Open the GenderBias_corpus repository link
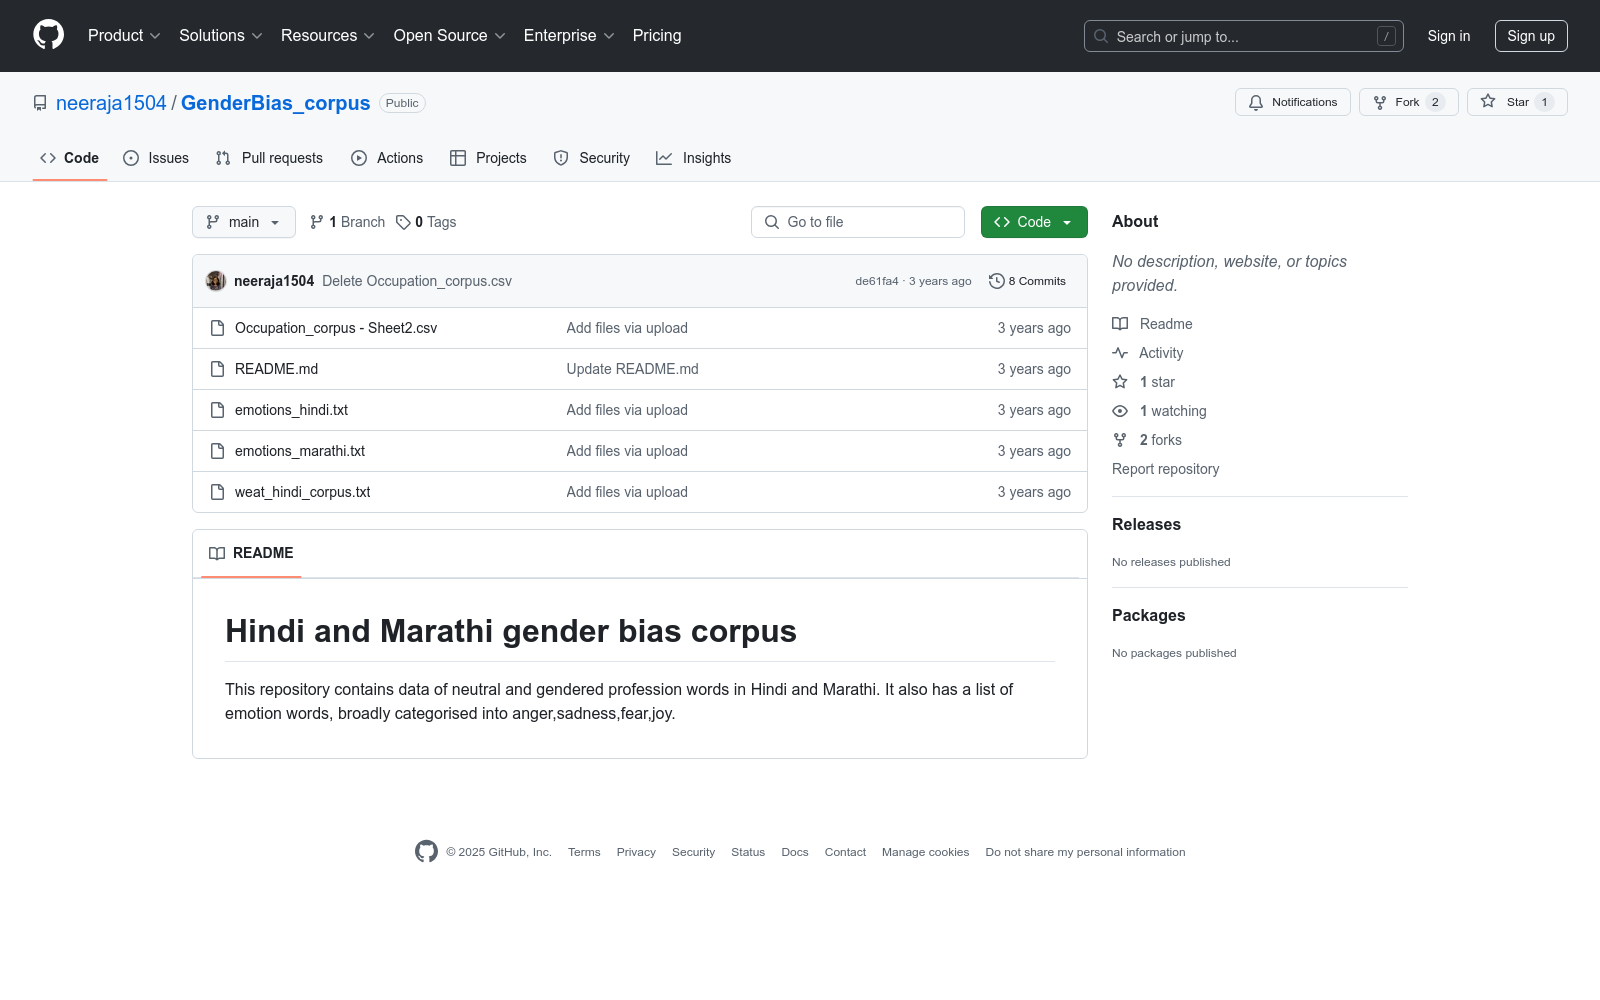 pyautogui.click(x=275, y=103)
